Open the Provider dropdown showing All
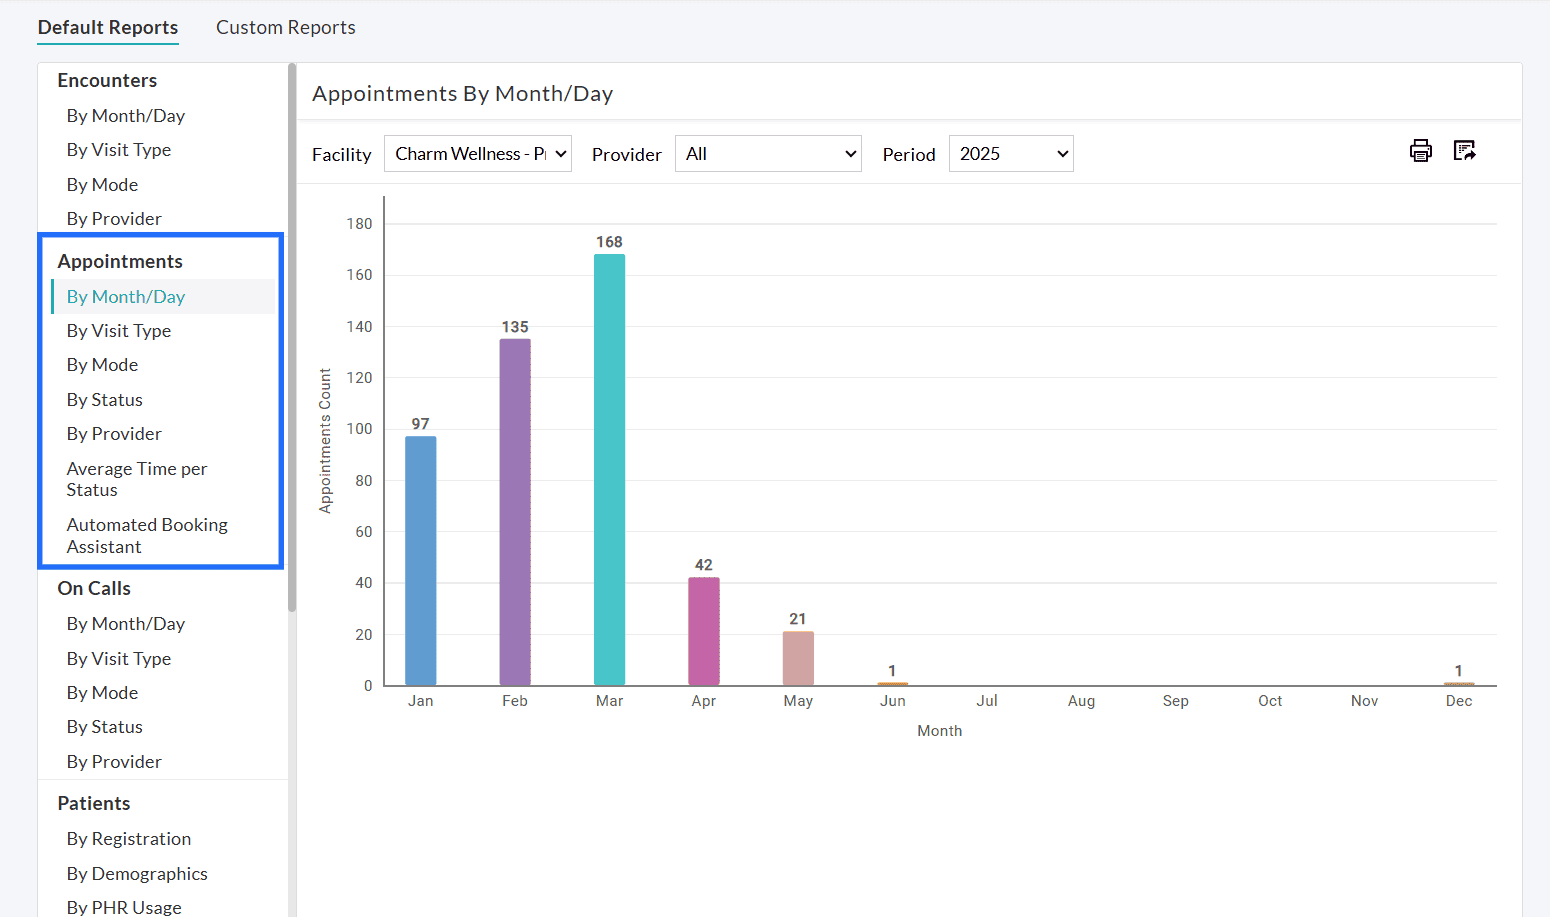Image resolution: width=1550 pixels, height=917 pixels. (768, 153)
